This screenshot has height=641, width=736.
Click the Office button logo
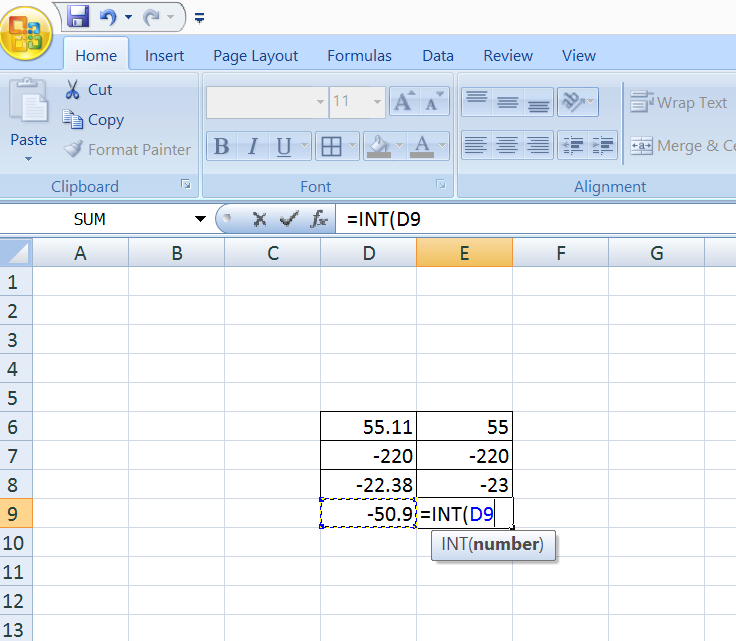tap(28, 32)
